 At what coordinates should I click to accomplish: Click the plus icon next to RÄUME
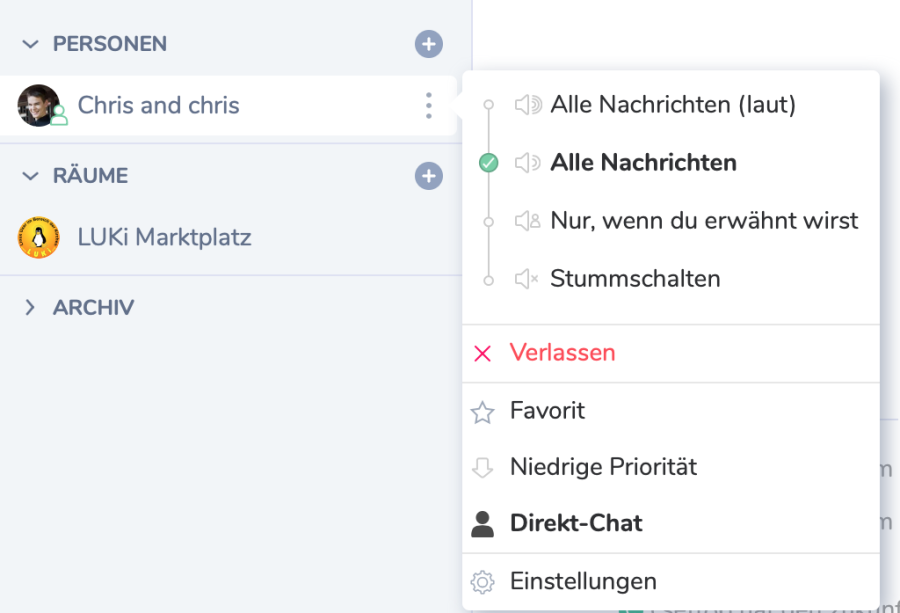[x=428, y=176]
